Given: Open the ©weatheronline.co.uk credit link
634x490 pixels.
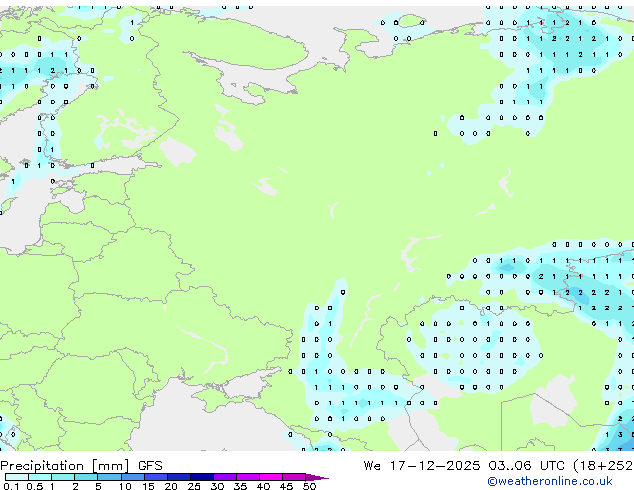Looking at the screenshot, I should [x=549, y=481].
